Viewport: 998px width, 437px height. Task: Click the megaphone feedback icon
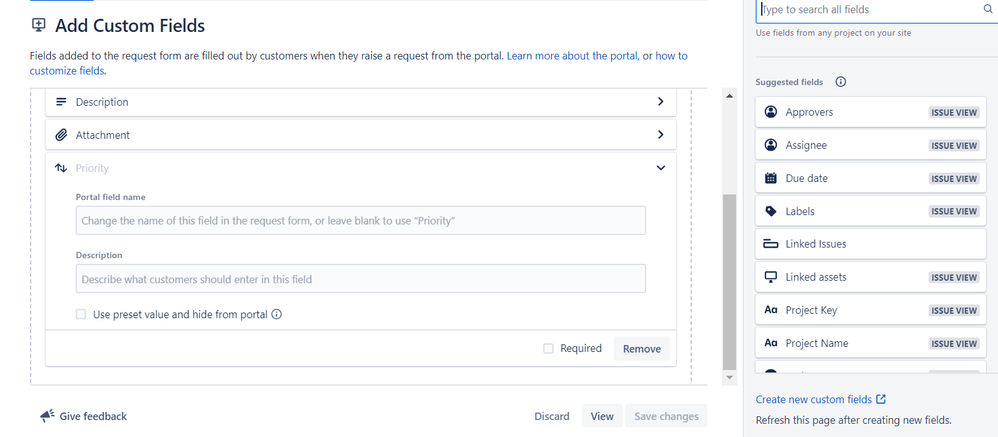click(47, 416)
